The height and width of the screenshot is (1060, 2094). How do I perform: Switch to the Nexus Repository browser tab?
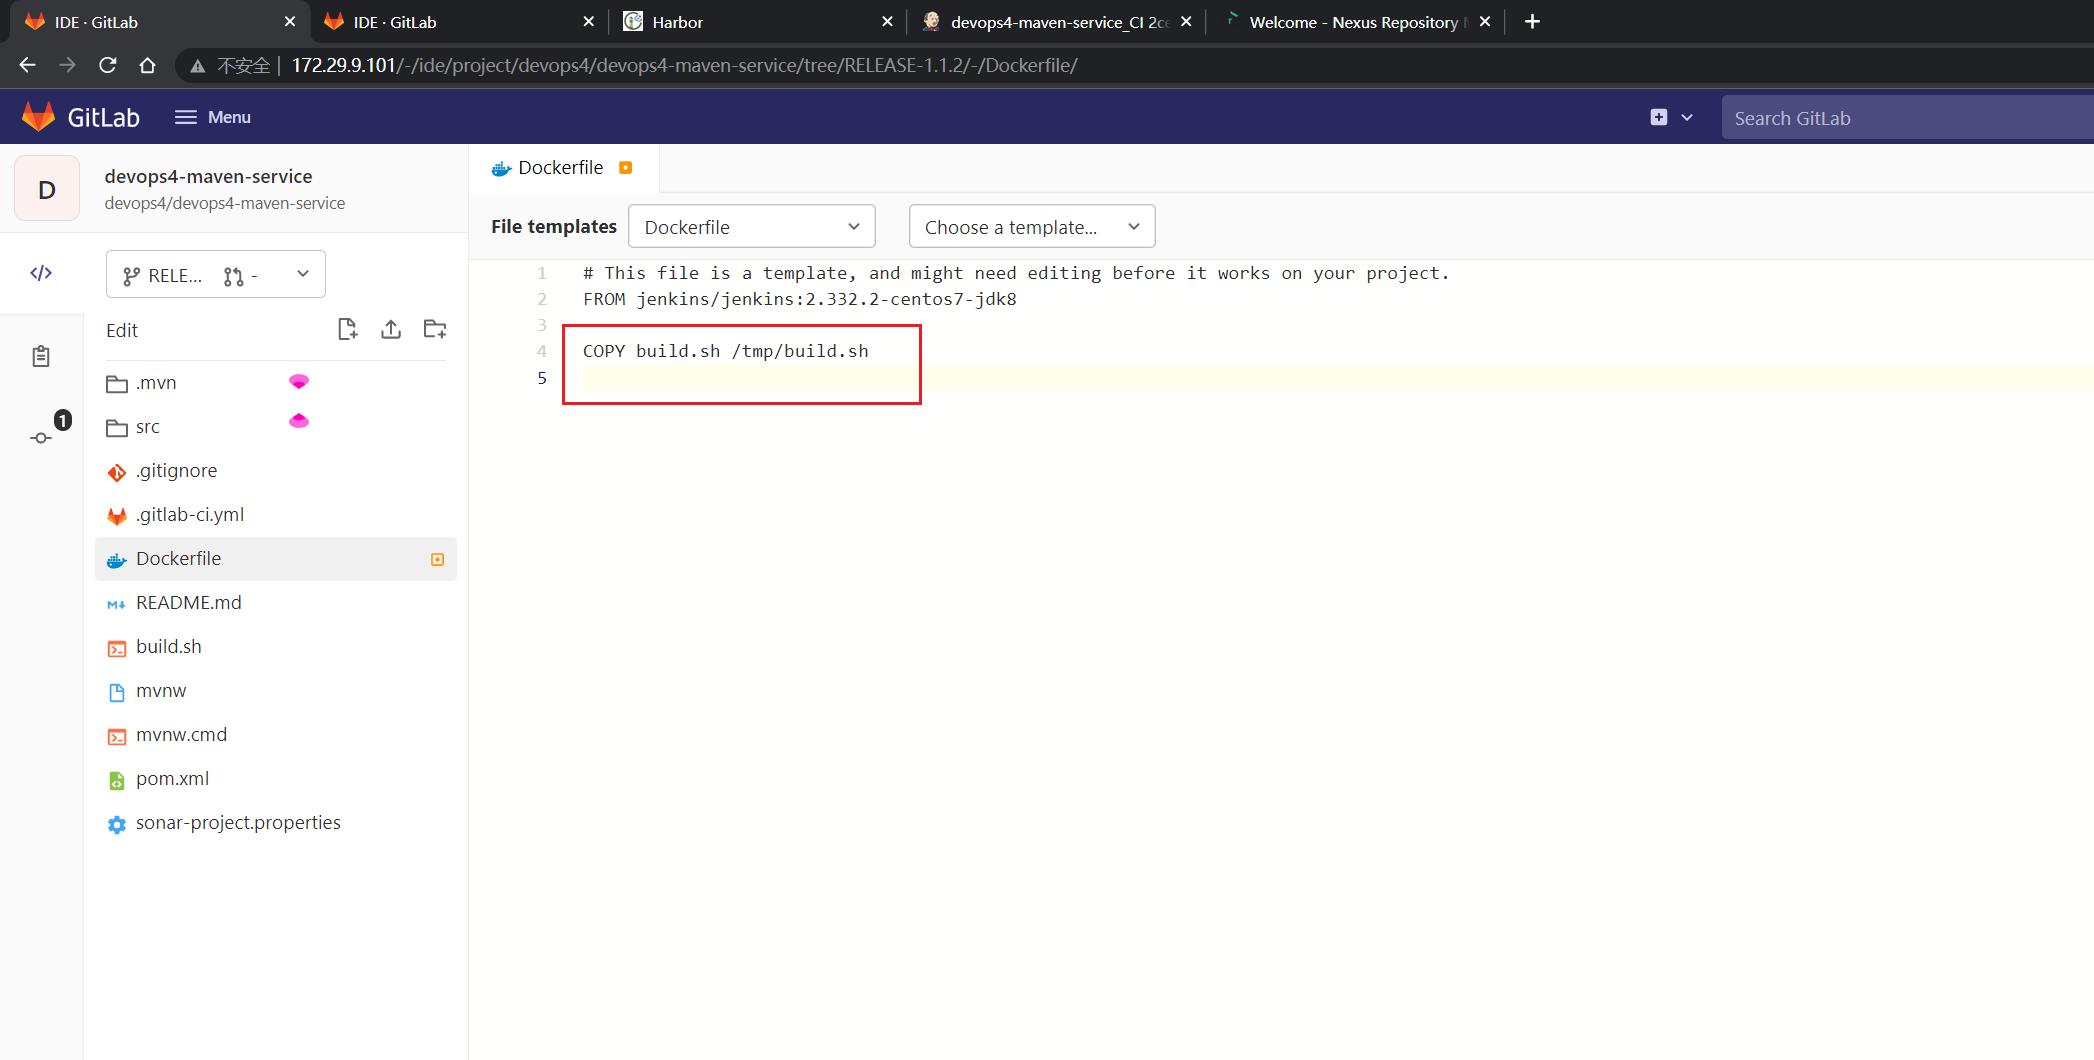1352,22
